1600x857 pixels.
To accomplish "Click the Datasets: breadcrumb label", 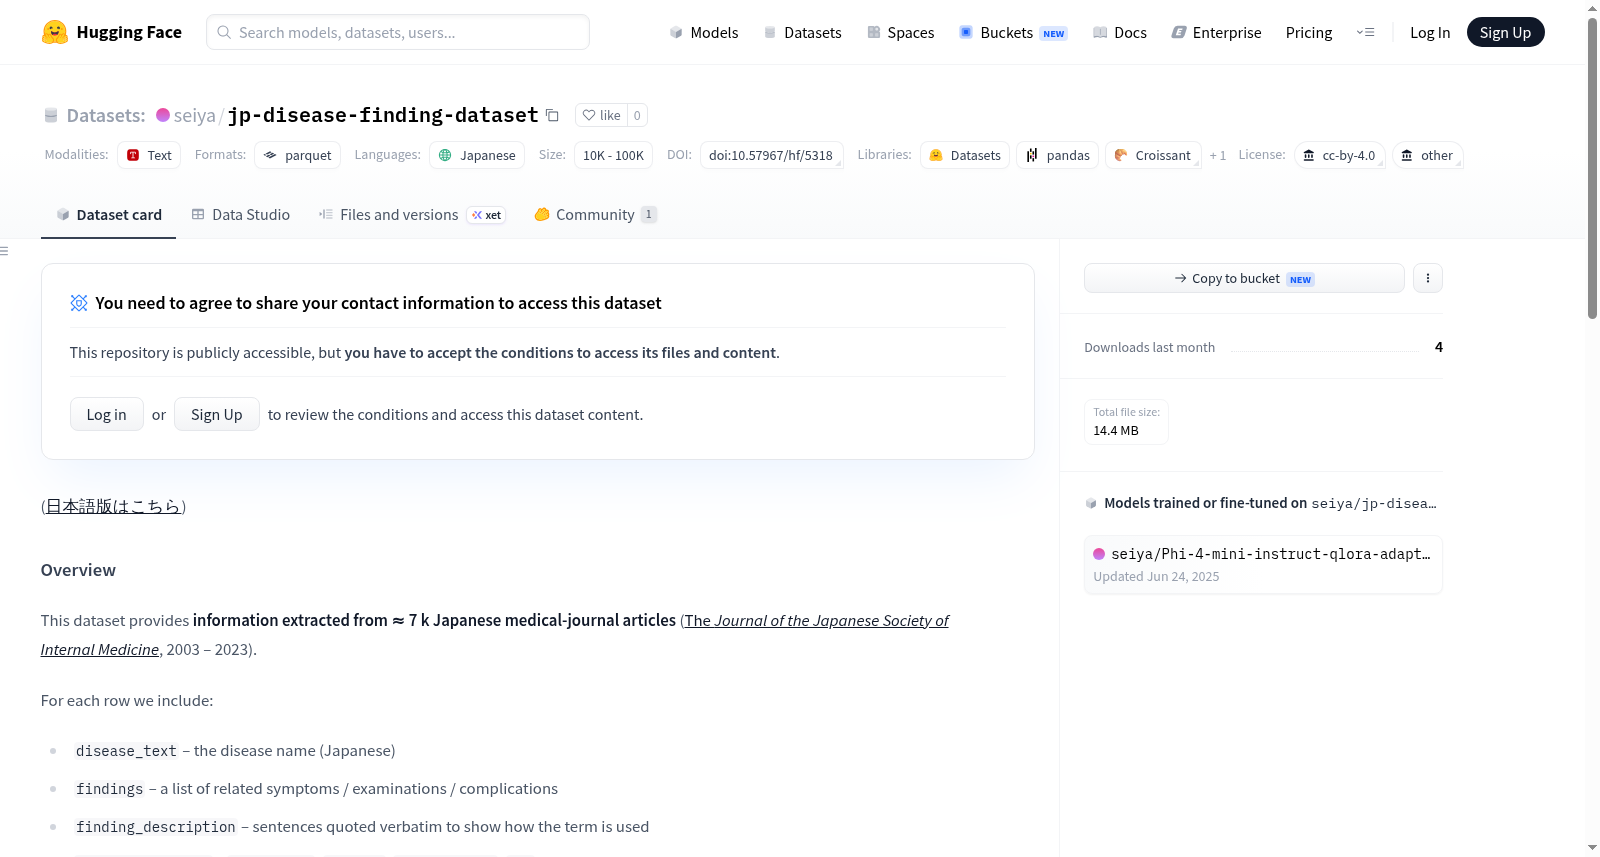I will pos(106,115).
